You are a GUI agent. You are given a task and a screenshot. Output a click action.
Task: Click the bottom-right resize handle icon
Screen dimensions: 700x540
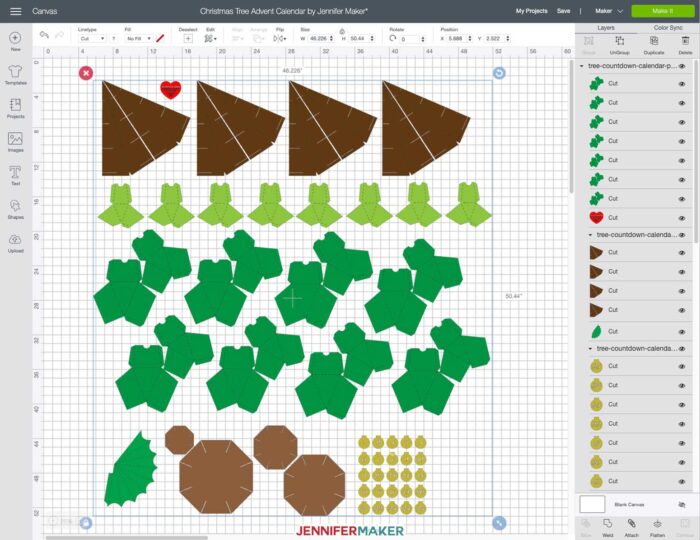499,523
